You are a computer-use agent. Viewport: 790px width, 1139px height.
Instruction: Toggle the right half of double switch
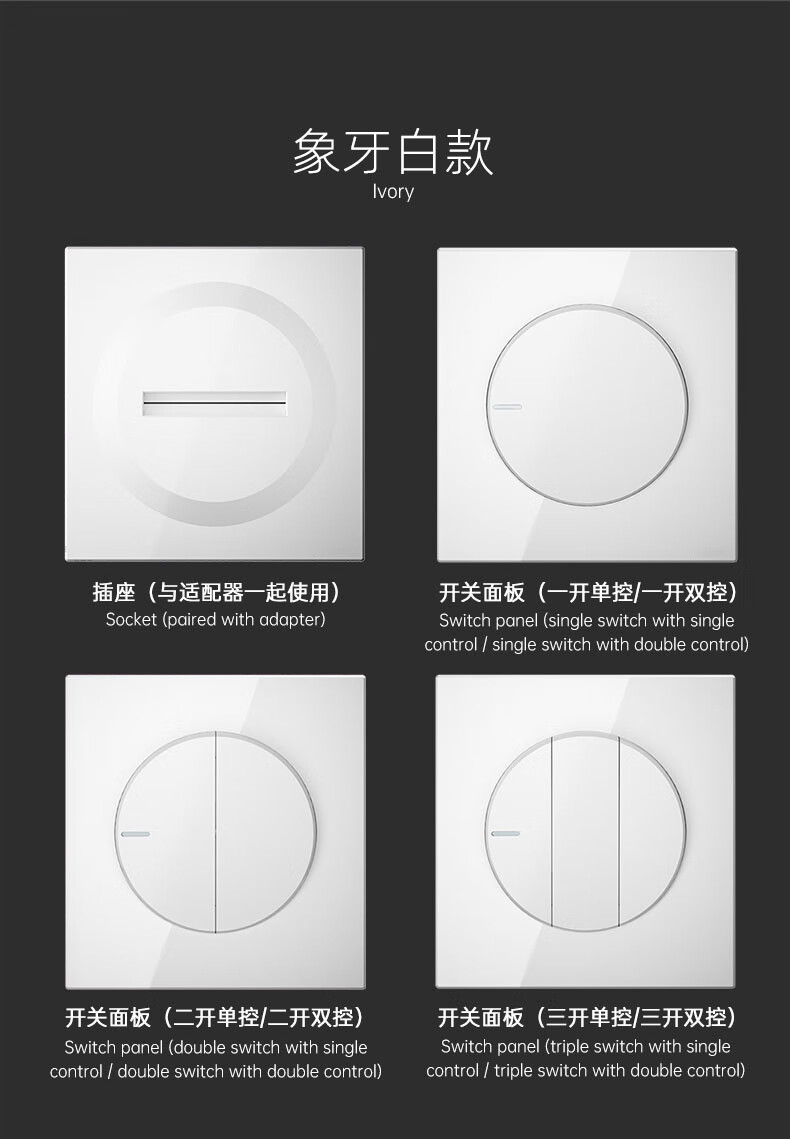(266, 832)
